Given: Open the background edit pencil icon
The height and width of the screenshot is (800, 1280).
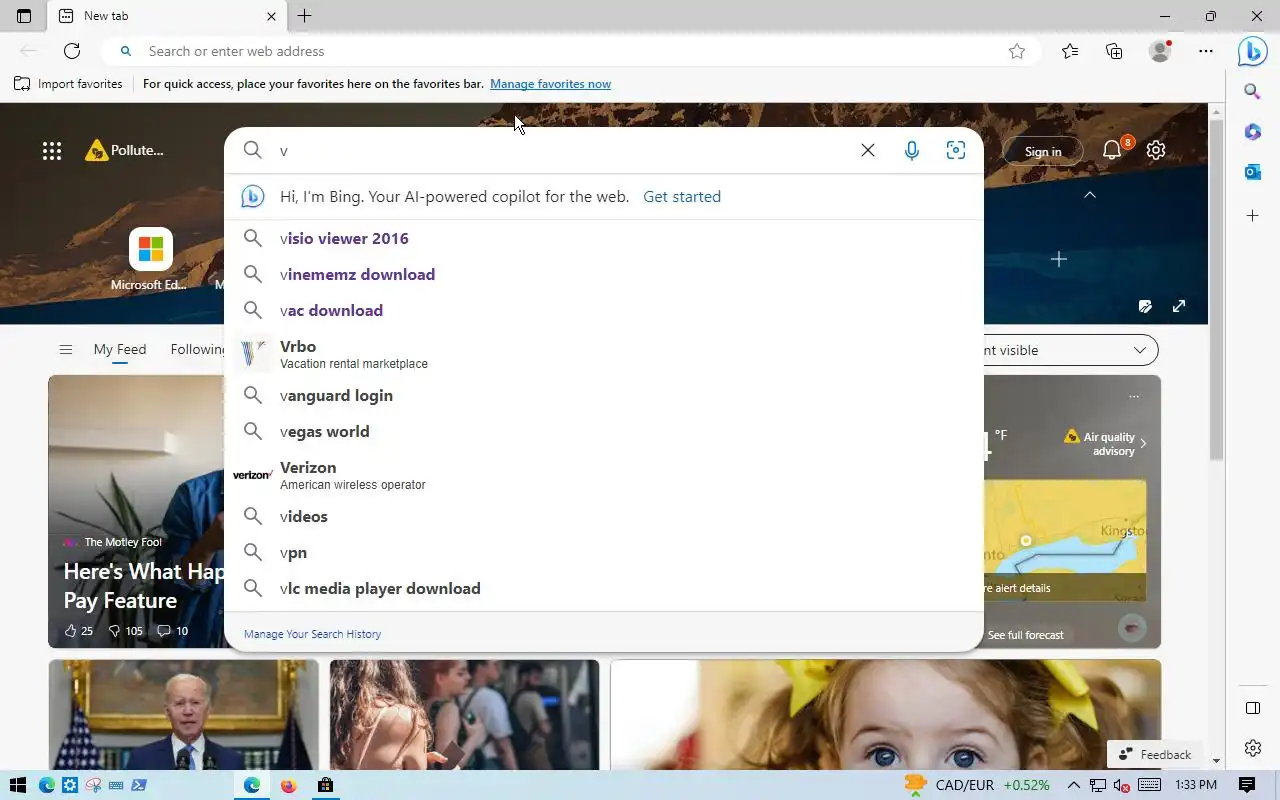Looking at the screenshot, I should point(1145,306).
